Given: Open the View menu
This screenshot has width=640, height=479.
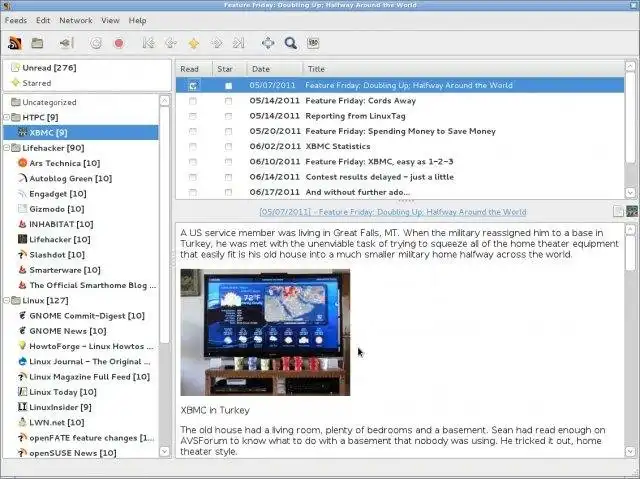Looking at the screenshot, I should [x=110, y=20].
